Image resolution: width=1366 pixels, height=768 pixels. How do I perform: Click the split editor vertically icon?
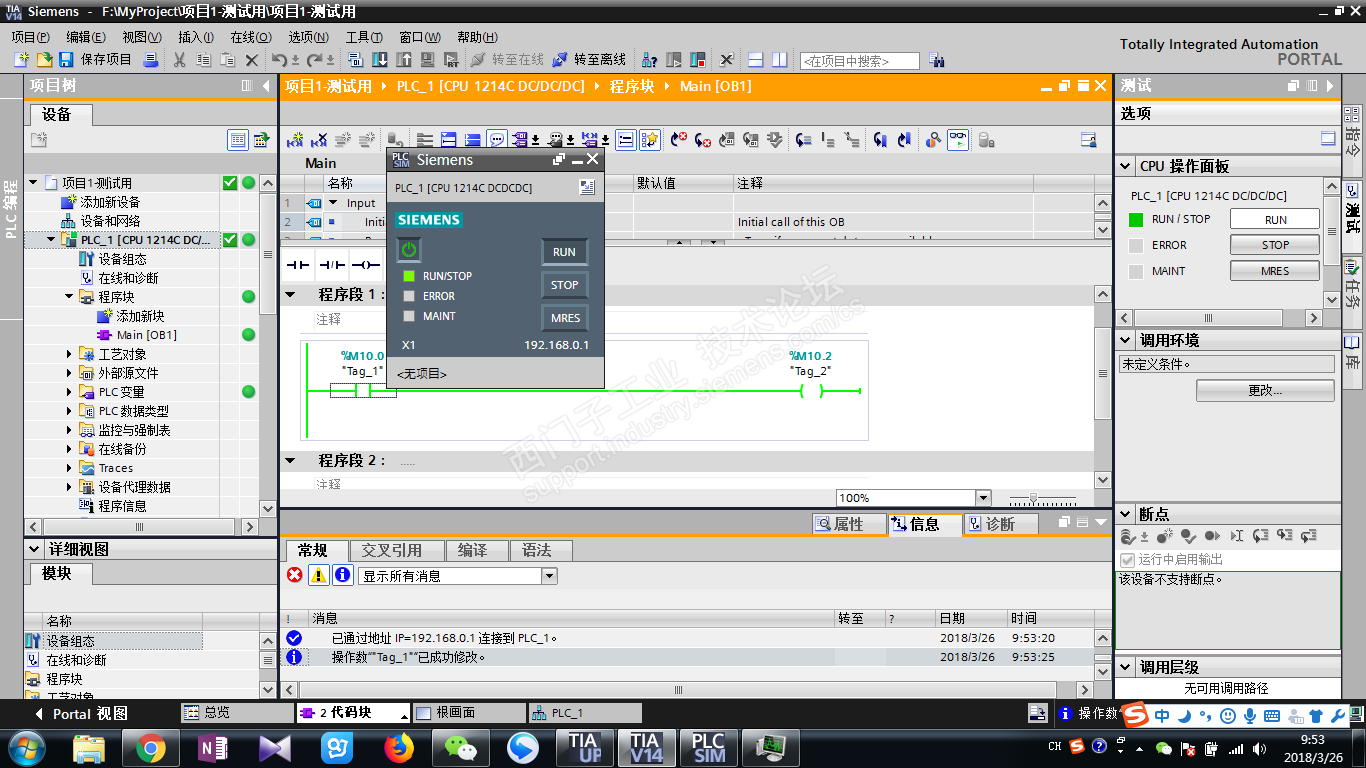coord(780,60)
